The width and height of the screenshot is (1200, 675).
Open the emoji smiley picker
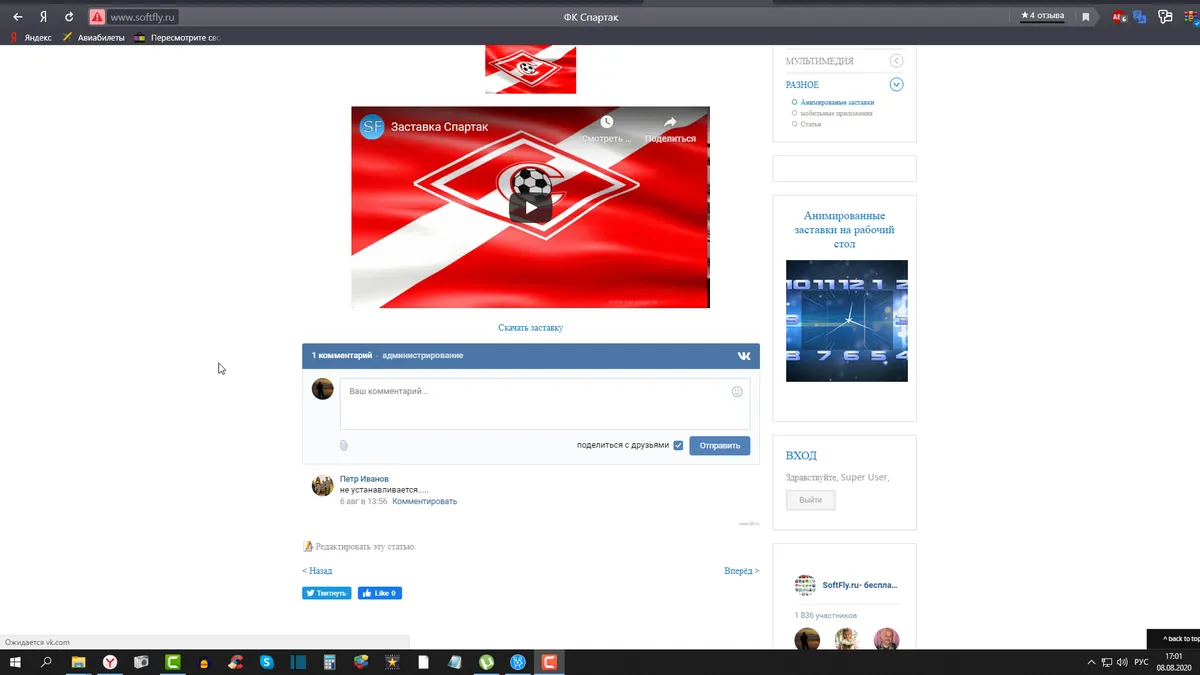pos(737,392)
